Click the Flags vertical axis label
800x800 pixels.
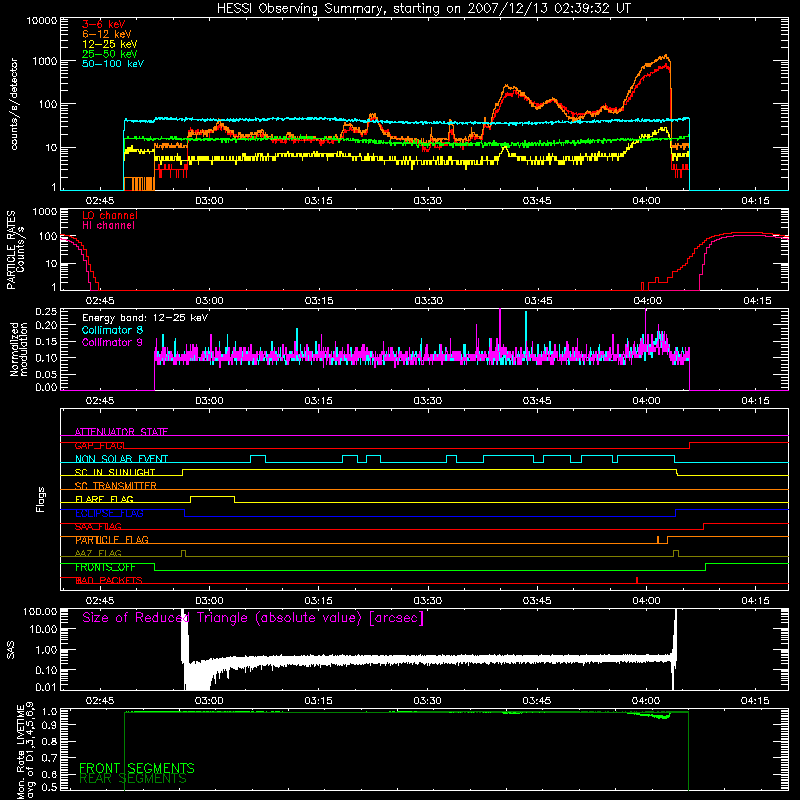[x=41, y=499]
